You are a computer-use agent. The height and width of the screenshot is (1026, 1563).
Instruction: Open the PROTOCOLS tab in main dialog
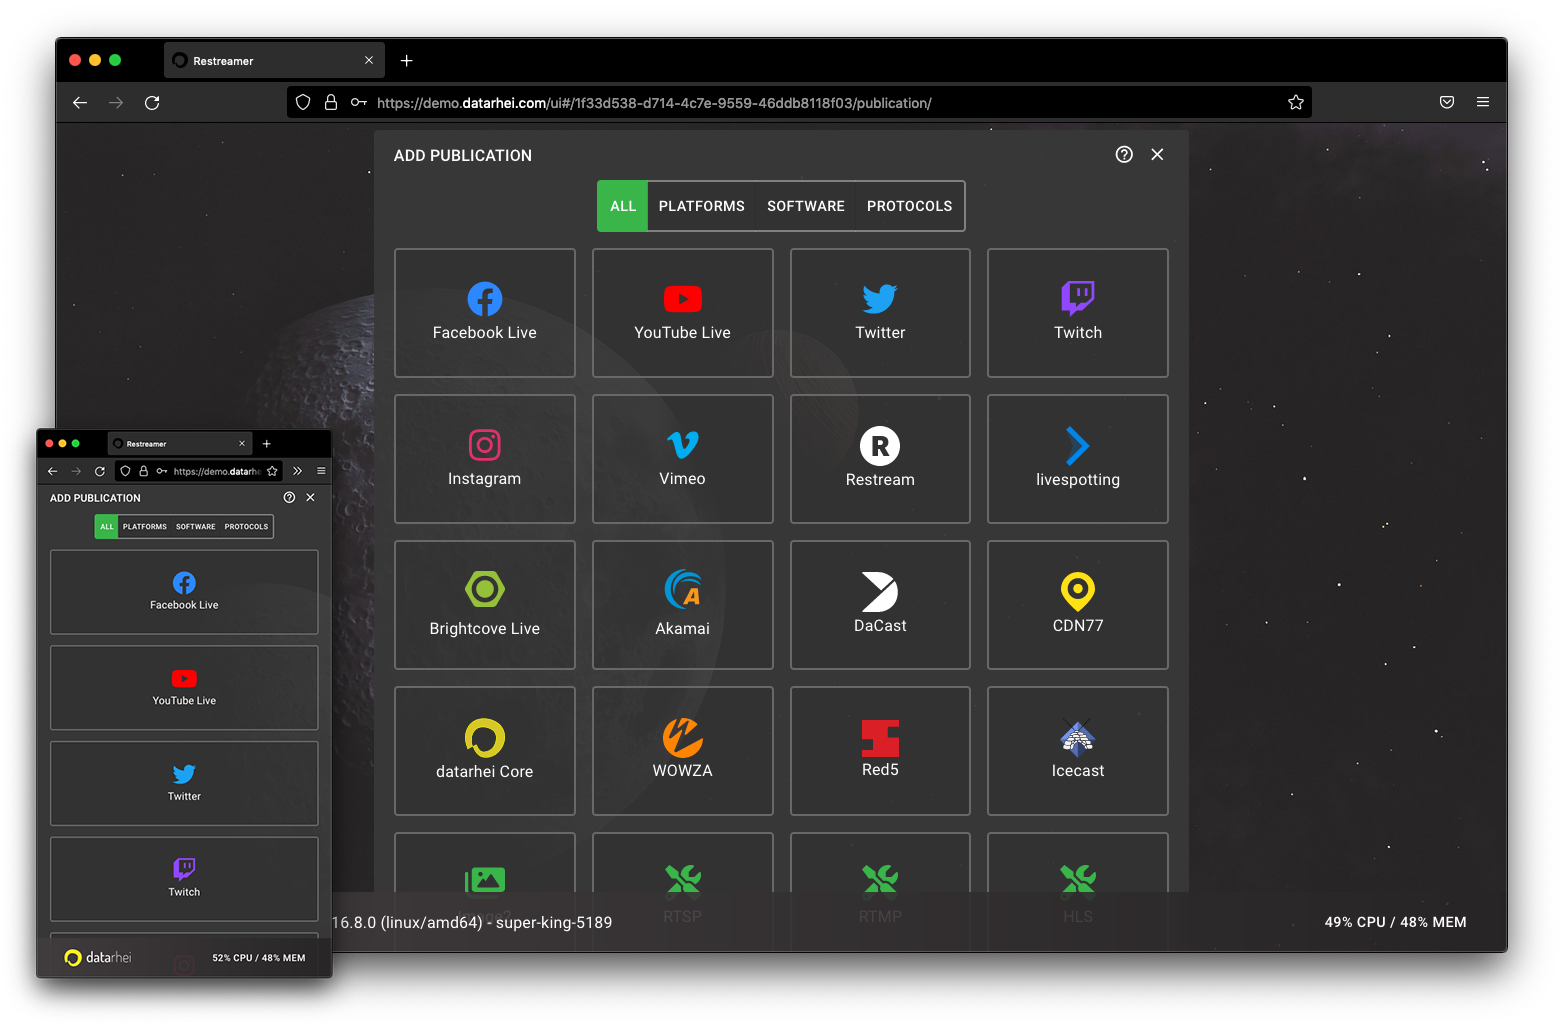tap(909, 206)
